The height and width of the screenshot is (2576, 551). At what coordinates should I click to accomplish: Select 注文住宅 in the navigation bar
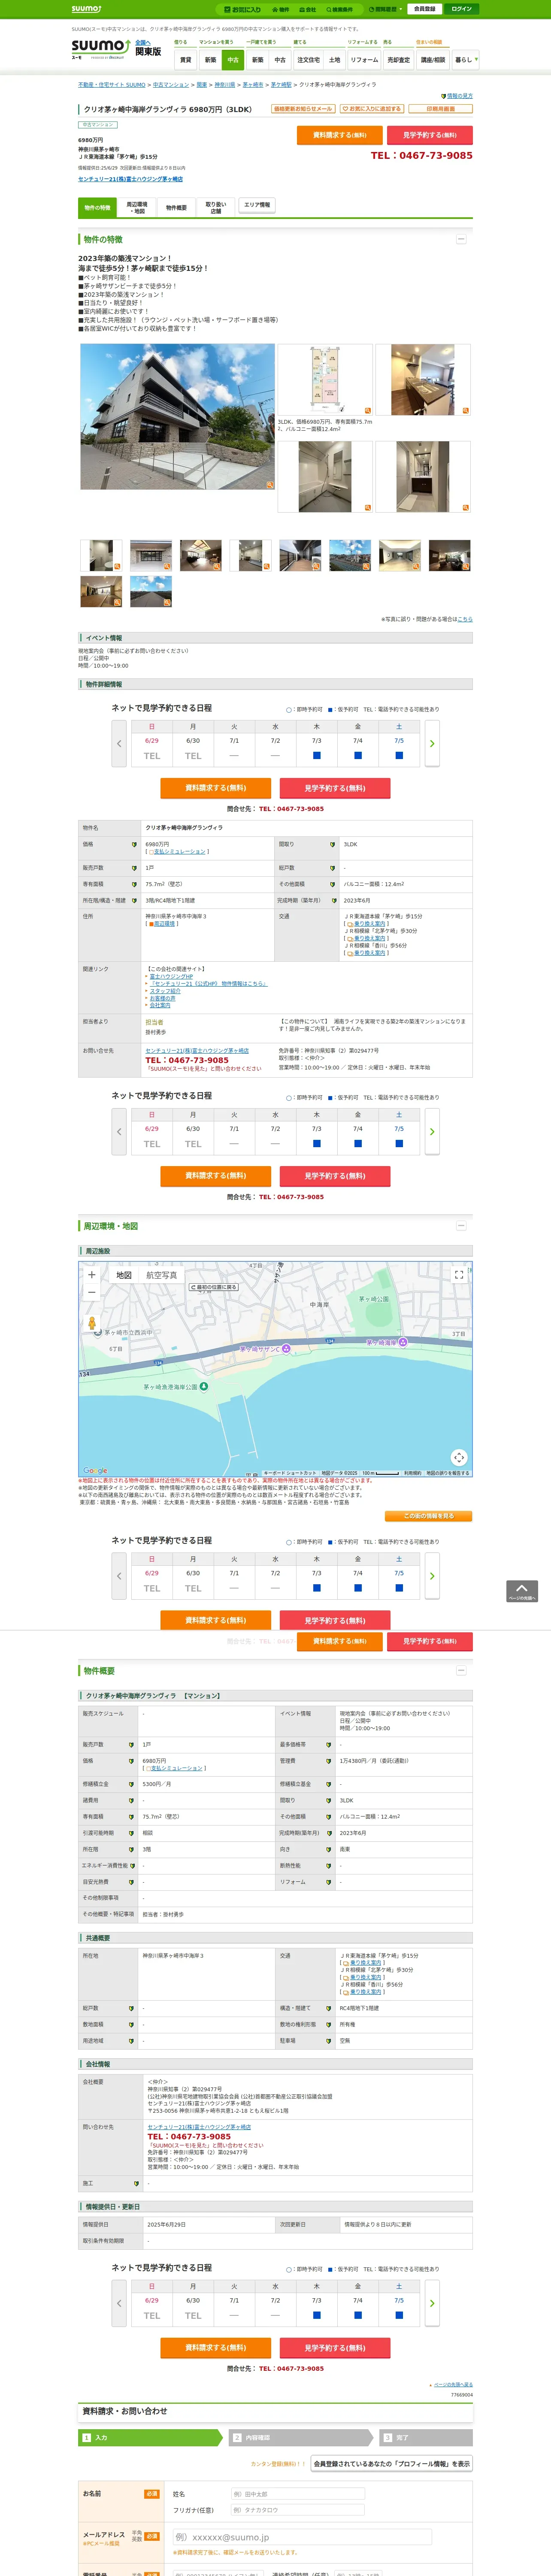308,60
